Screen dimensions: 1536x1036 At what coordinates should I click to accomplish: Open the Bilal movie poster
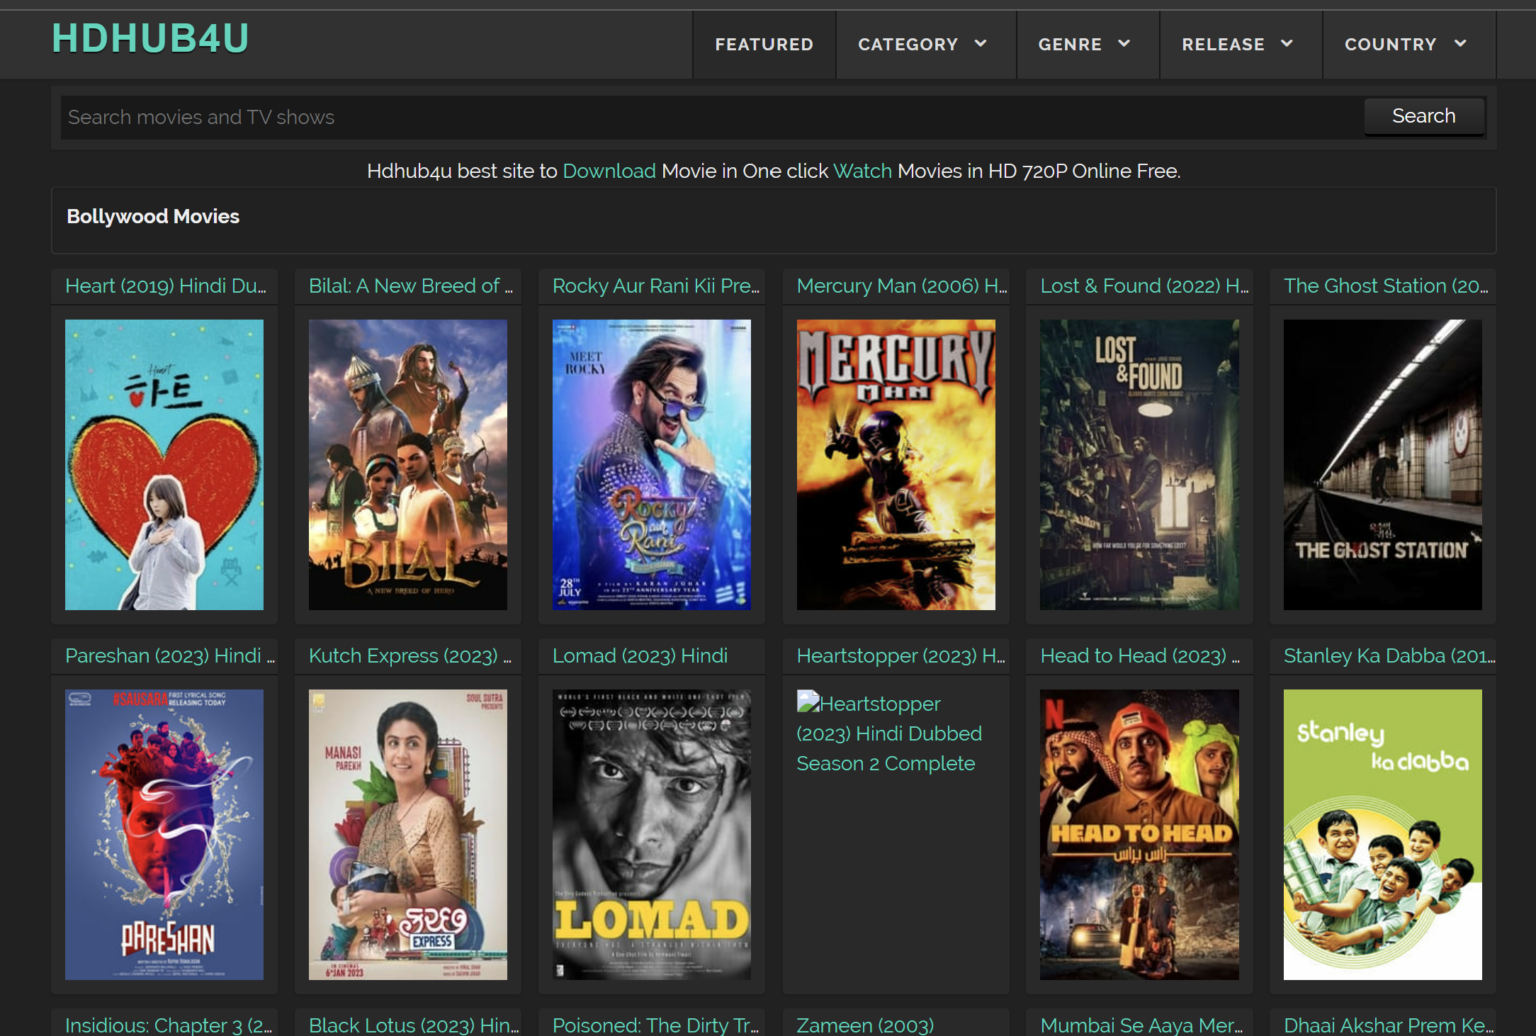(408, 464)
